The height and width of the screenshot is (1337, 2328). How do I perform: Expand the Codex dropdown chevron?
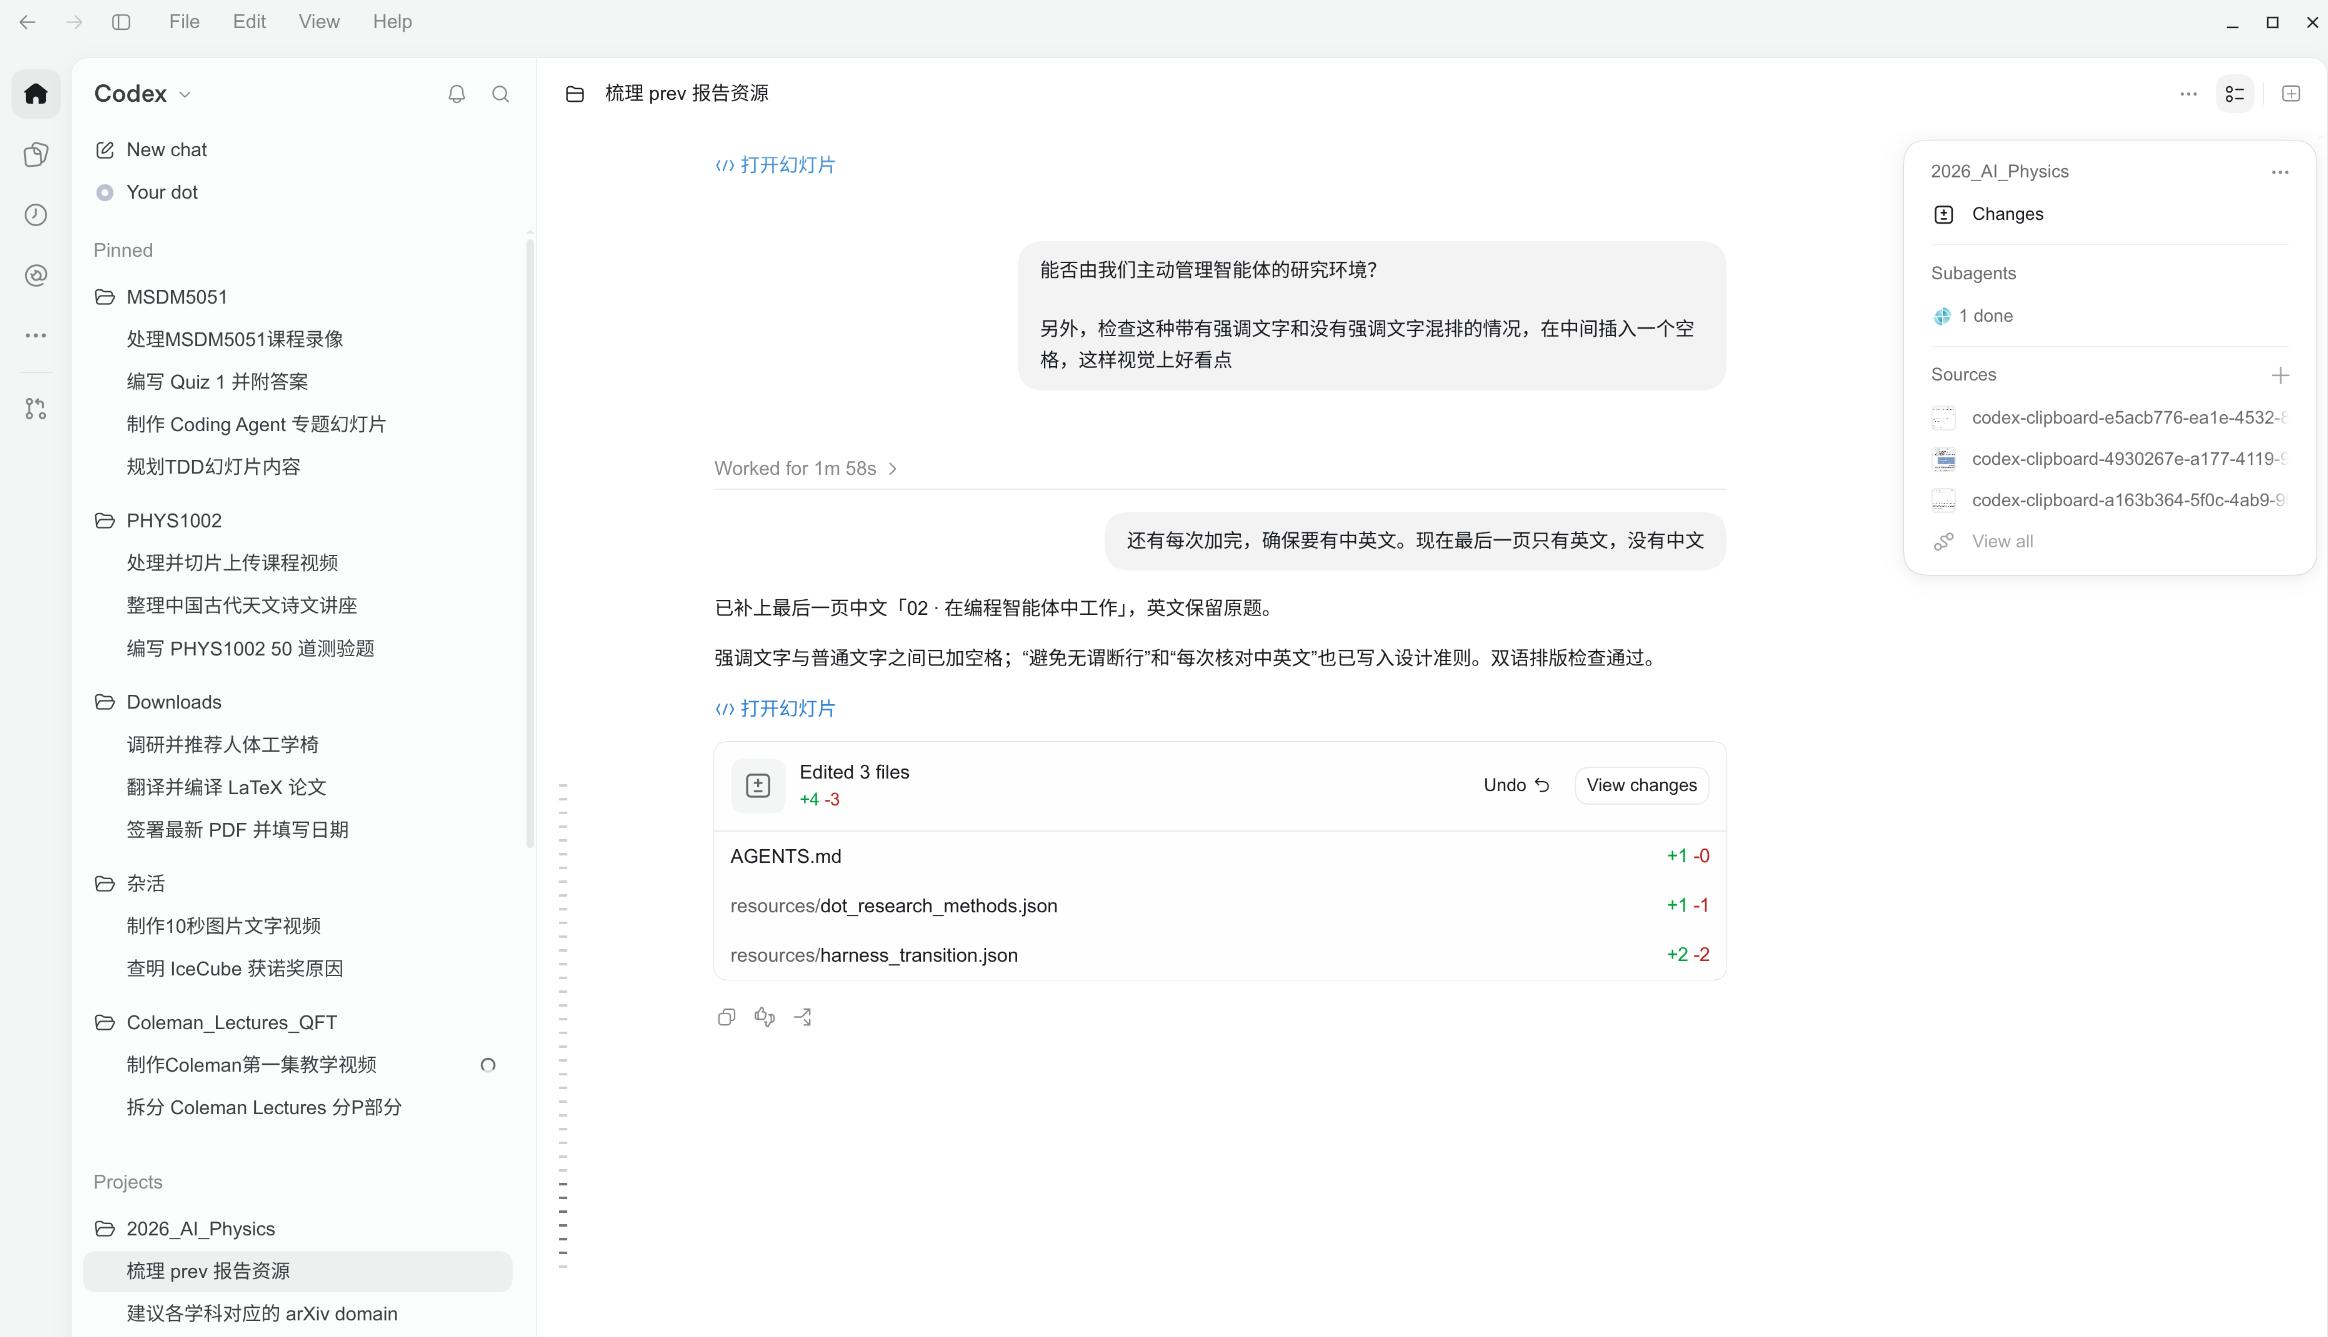tap(185, 95)
